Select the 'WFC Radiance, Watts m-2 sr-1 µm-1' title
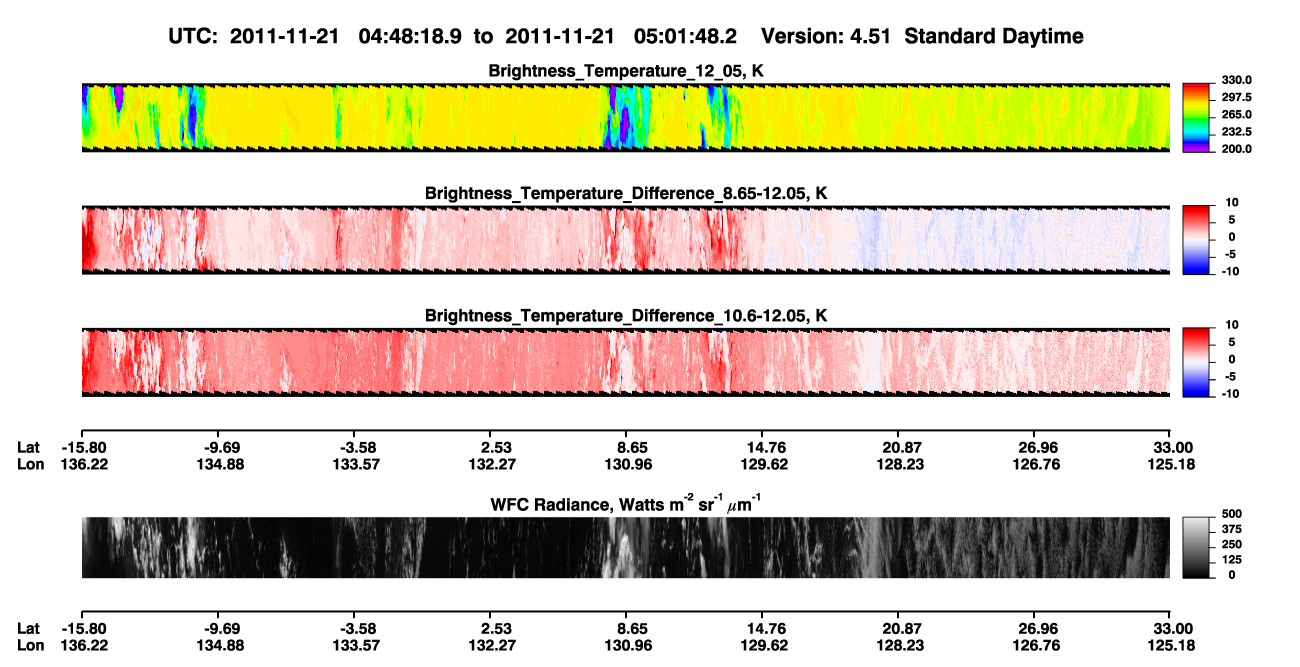 (626, 505)
